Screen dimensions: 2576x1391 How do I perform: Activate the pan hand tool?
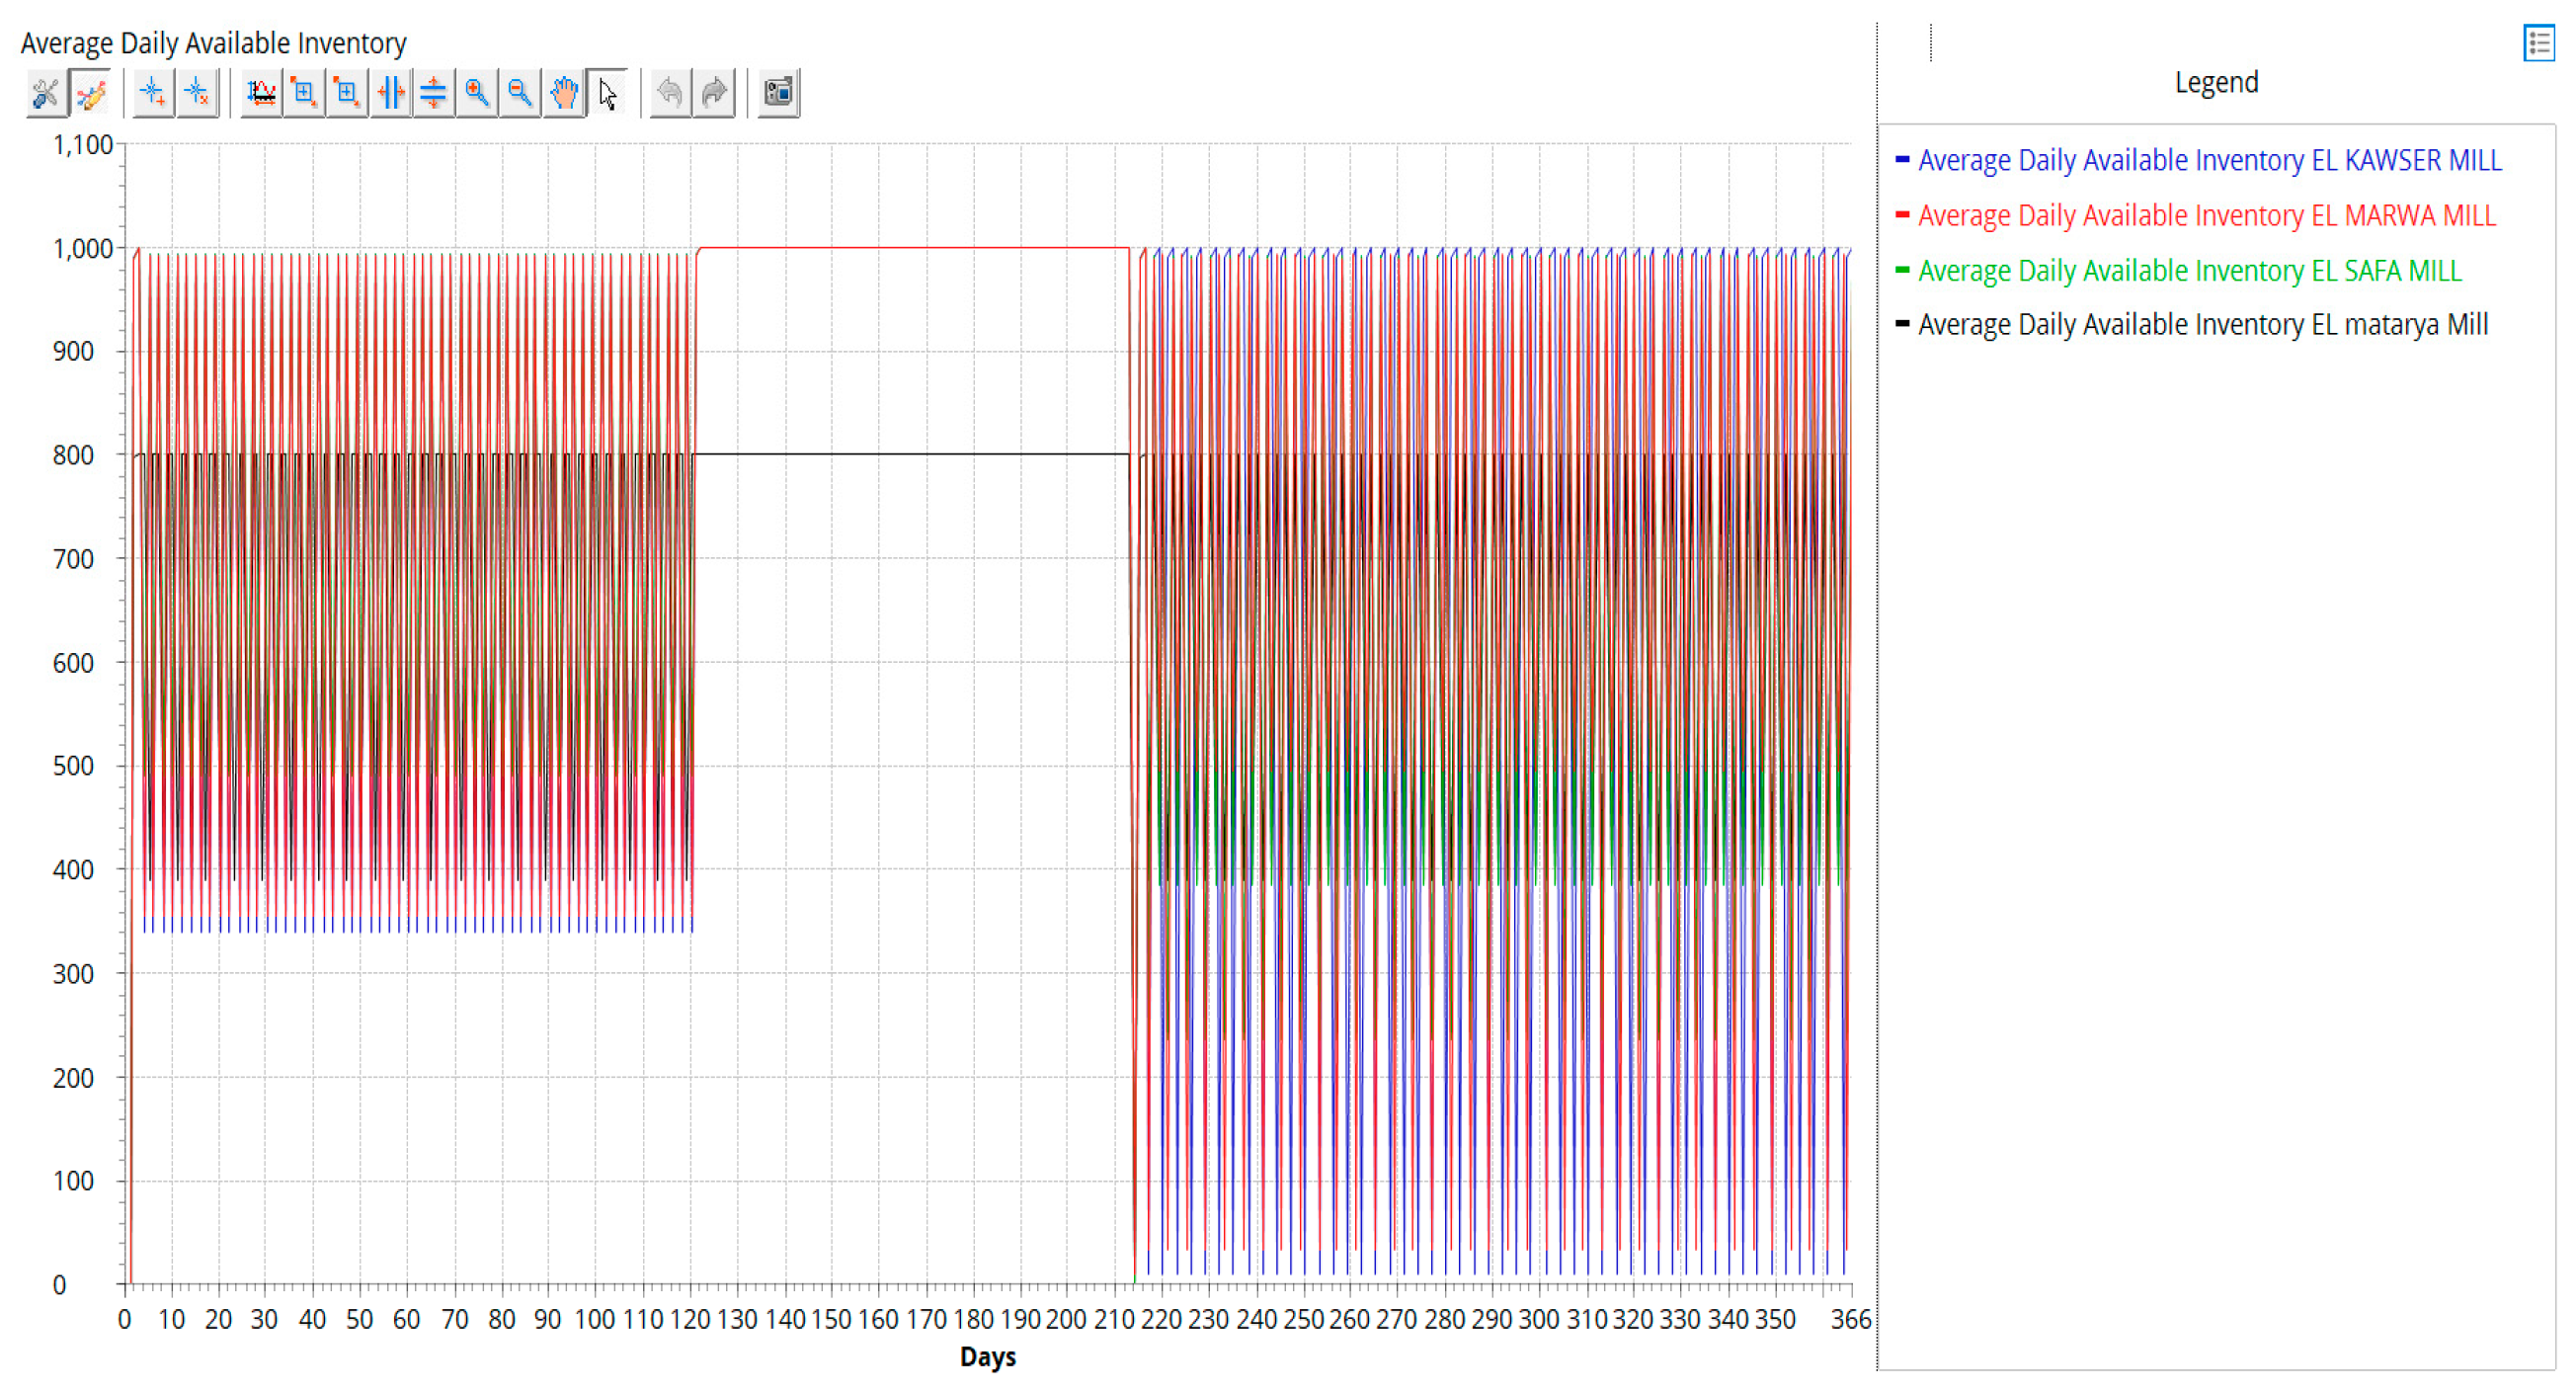pyautogui.click(x=564, y=94)
